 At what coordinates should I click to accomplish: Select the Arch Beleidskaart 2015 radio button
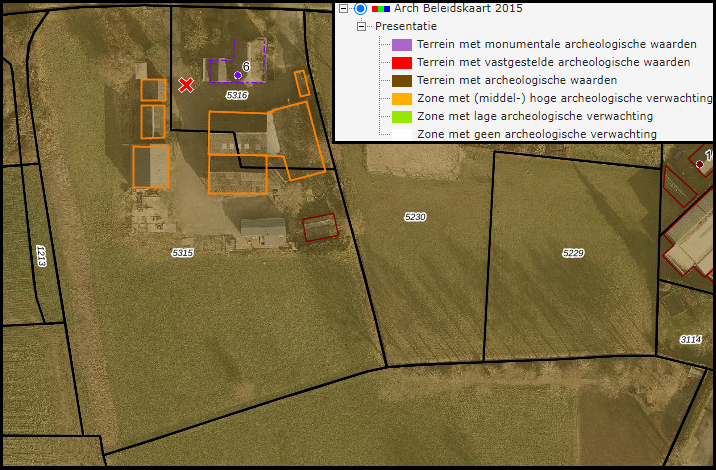(360, 8)
